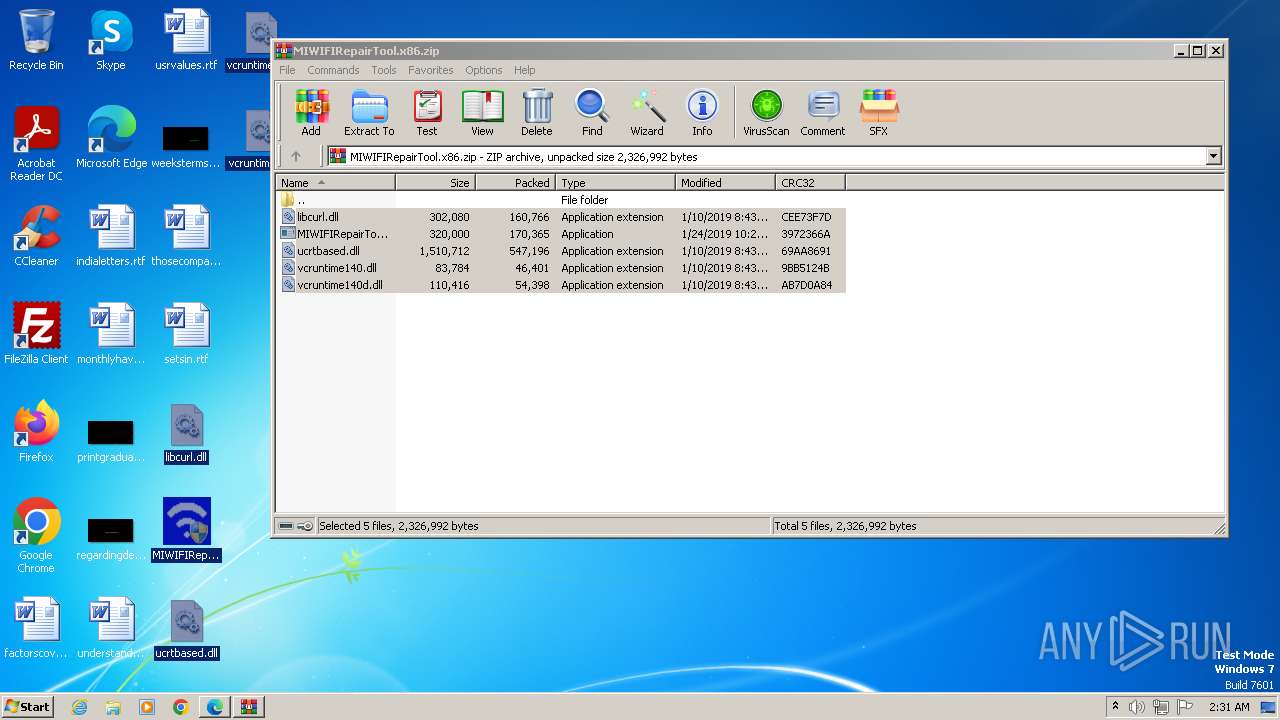
Task: Select setsin.rtf on the desktop
Action: coord(186,335)
